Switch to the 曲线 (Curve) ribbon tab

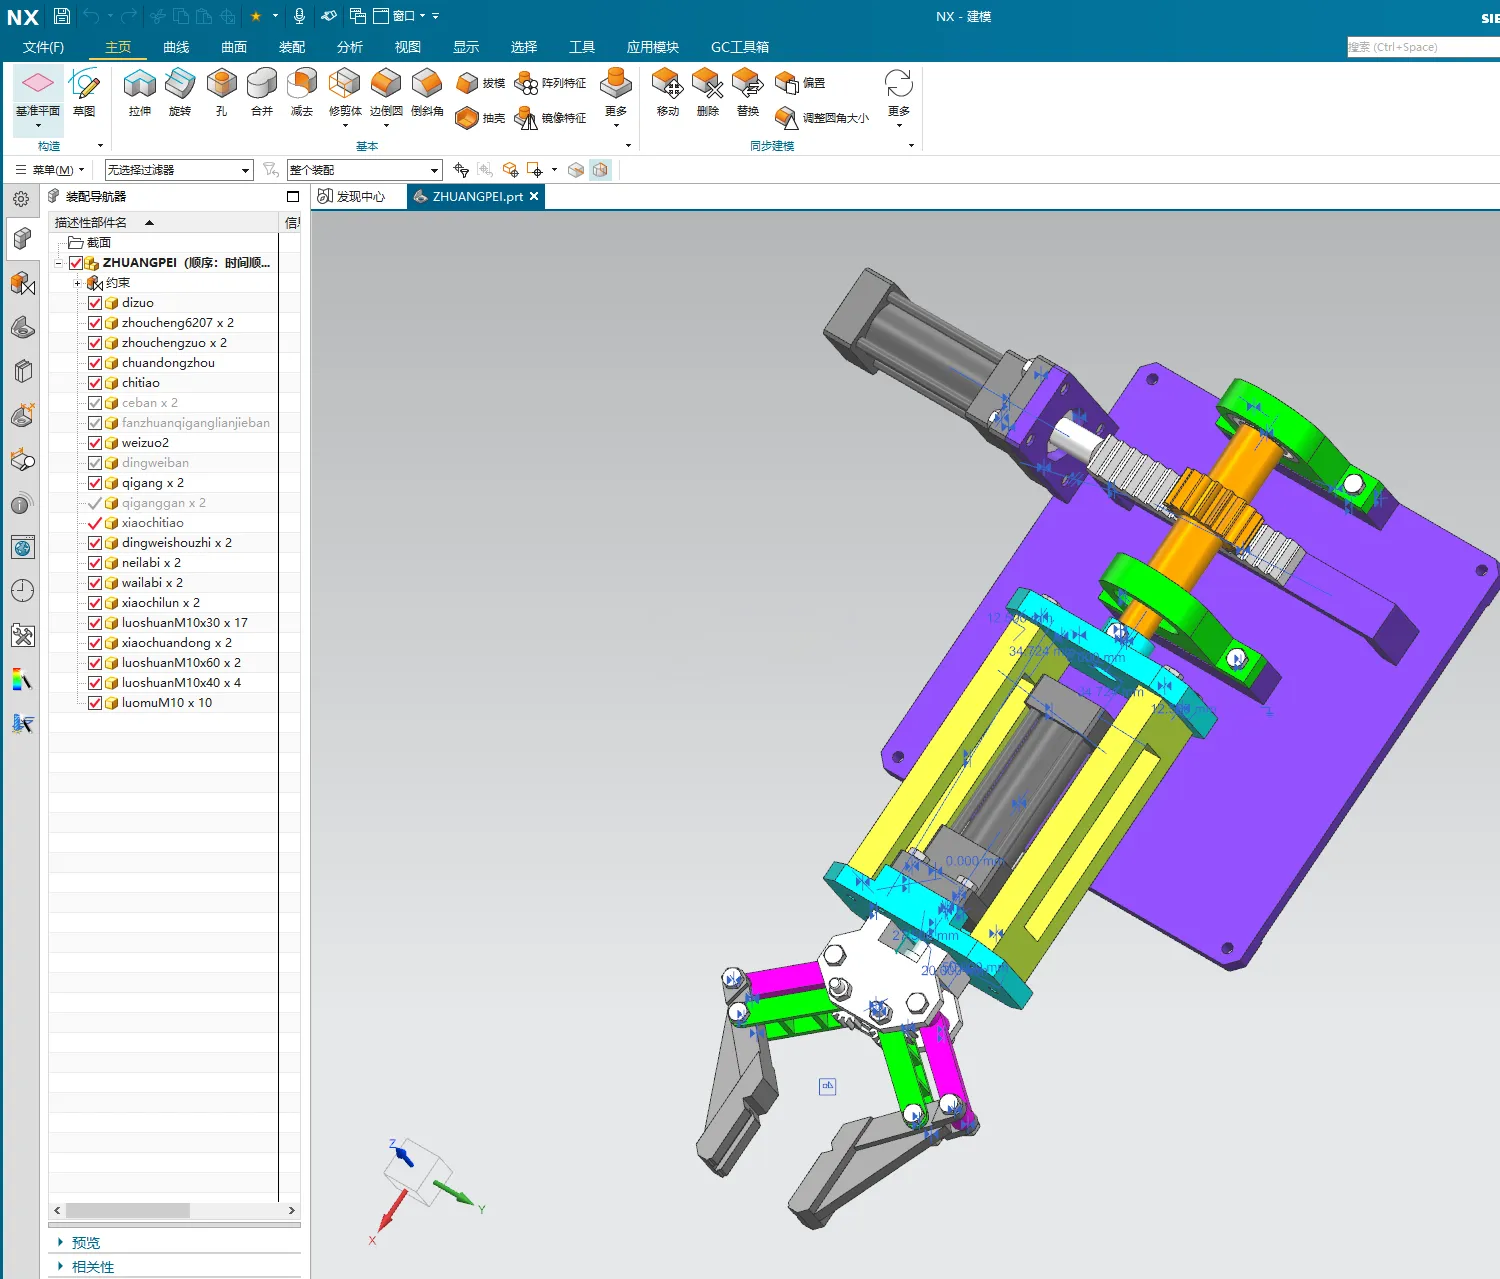point(176,47)
